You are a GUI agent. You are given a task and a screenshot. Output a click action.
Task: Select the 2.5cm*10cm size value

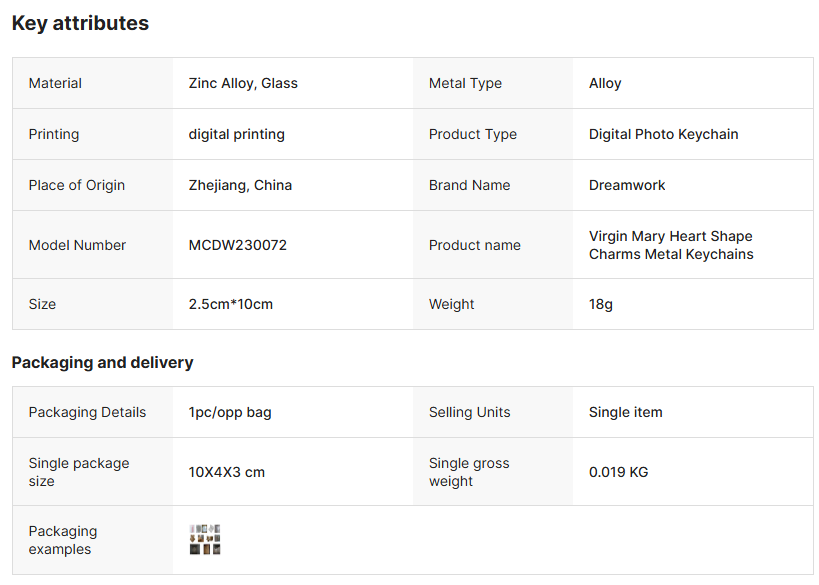(230, 304)
